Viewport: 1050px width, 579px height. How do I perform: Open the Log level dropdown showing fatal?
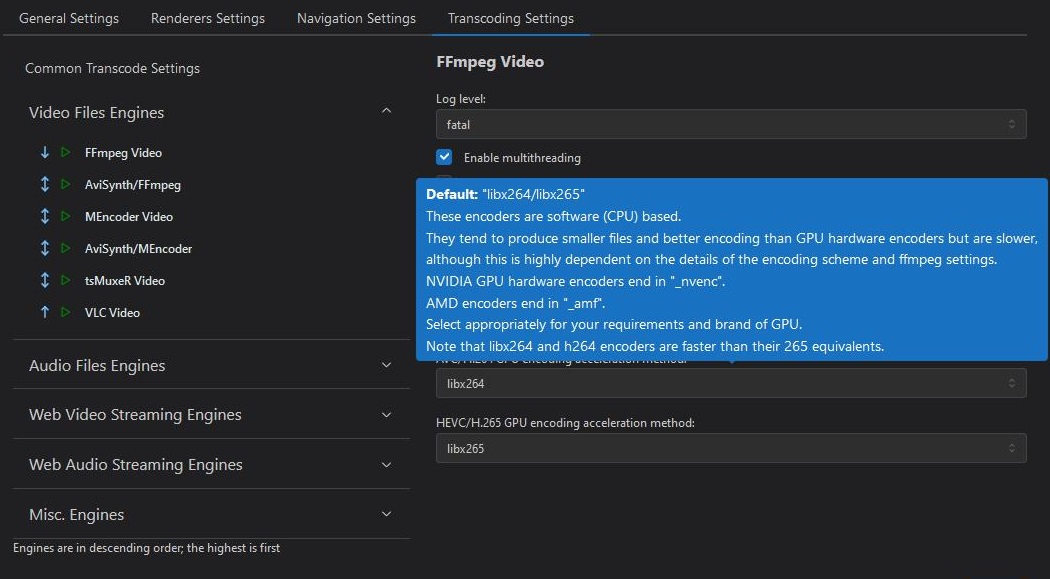[x=731, y=125]
